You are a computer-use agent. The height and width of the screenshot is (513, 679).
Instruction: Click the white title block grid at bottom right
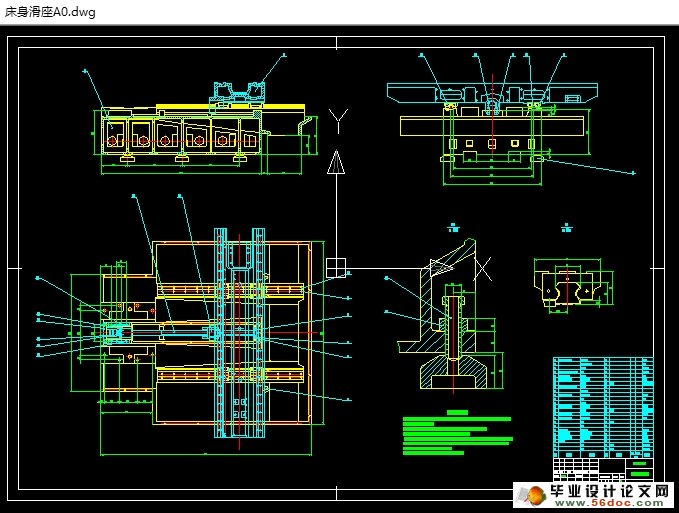(x=590, y=470)
